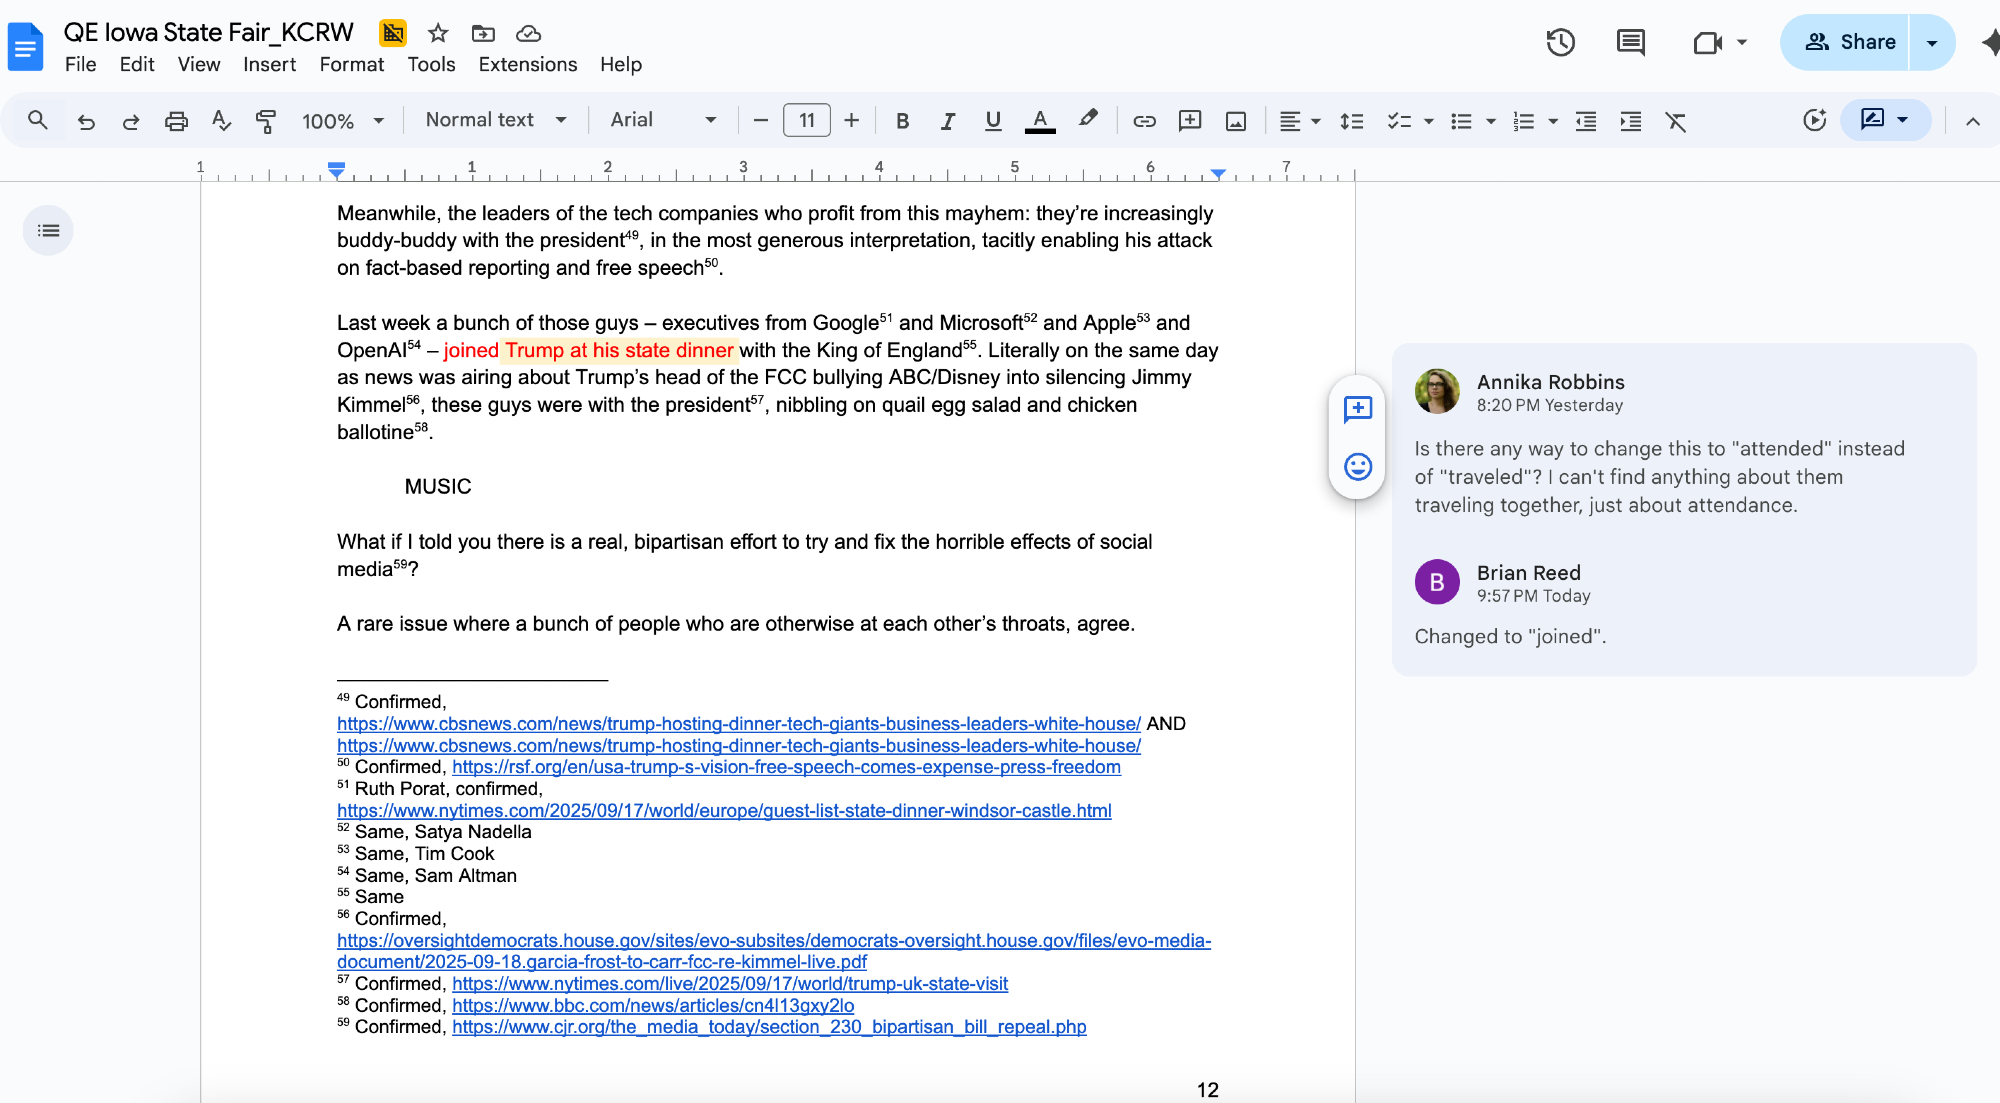2000x1103 pixels.
Task: Click the insert link icon
Action: point(1144,121)
